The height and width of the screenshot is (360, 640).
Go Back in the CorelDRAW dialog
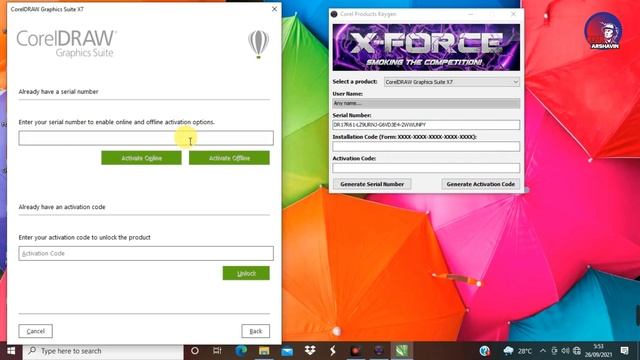point(256,331)
